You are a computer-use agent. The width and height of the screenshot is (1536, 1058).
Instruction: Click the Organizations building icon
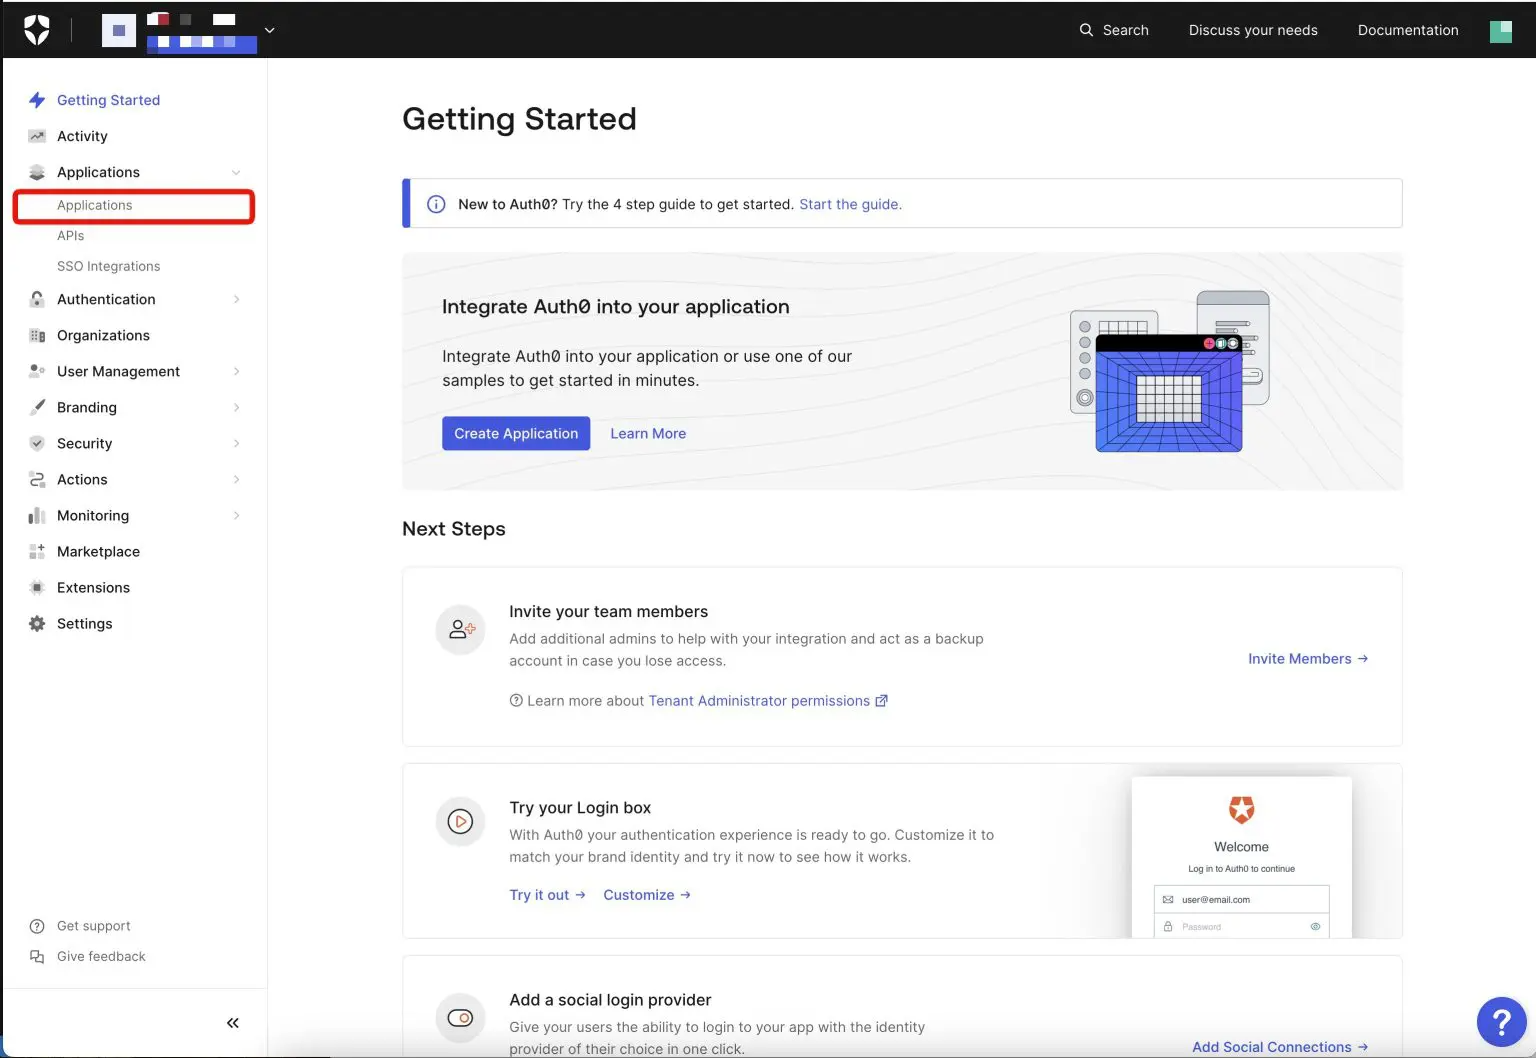click(x=37, y=335)
